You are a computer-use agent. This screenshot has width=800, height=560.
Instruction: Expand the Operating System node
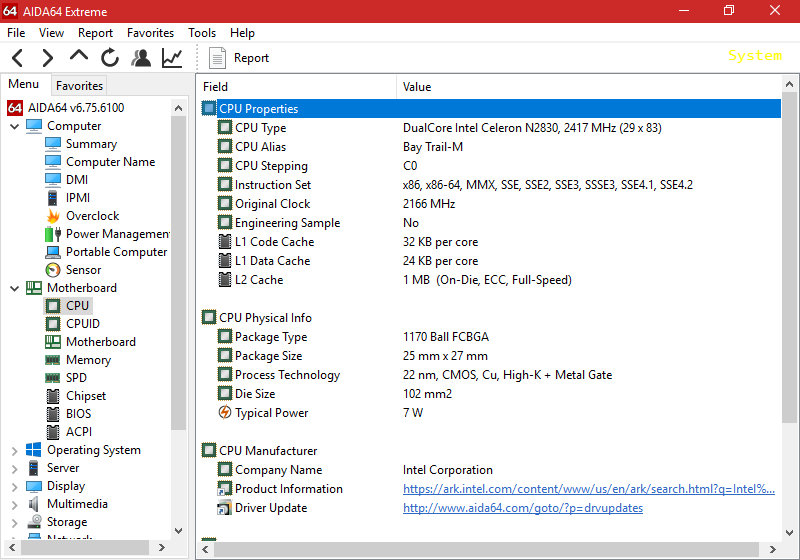[14, 450]
